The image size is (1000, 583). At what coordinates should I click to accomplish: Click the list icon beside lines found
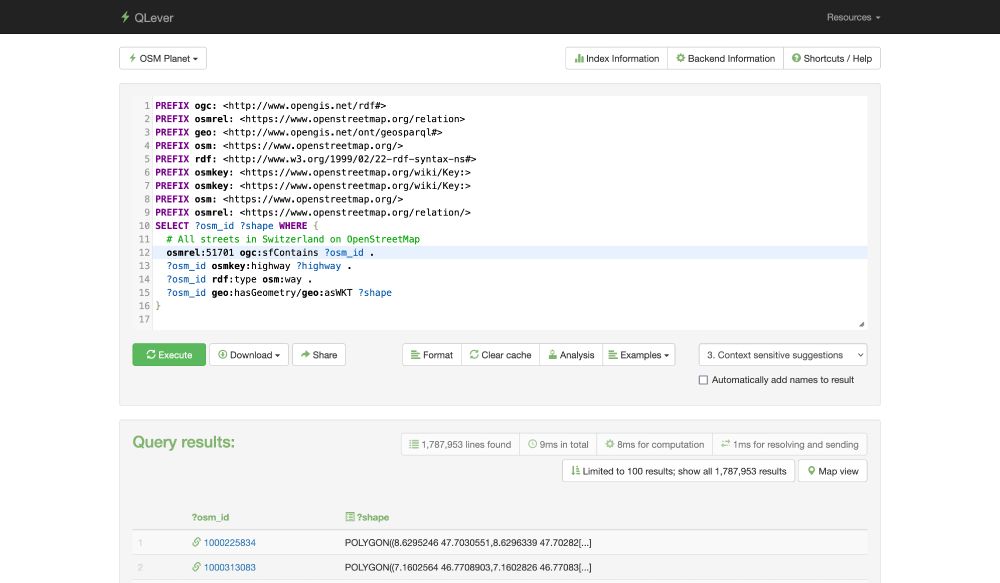coord(414,445)
